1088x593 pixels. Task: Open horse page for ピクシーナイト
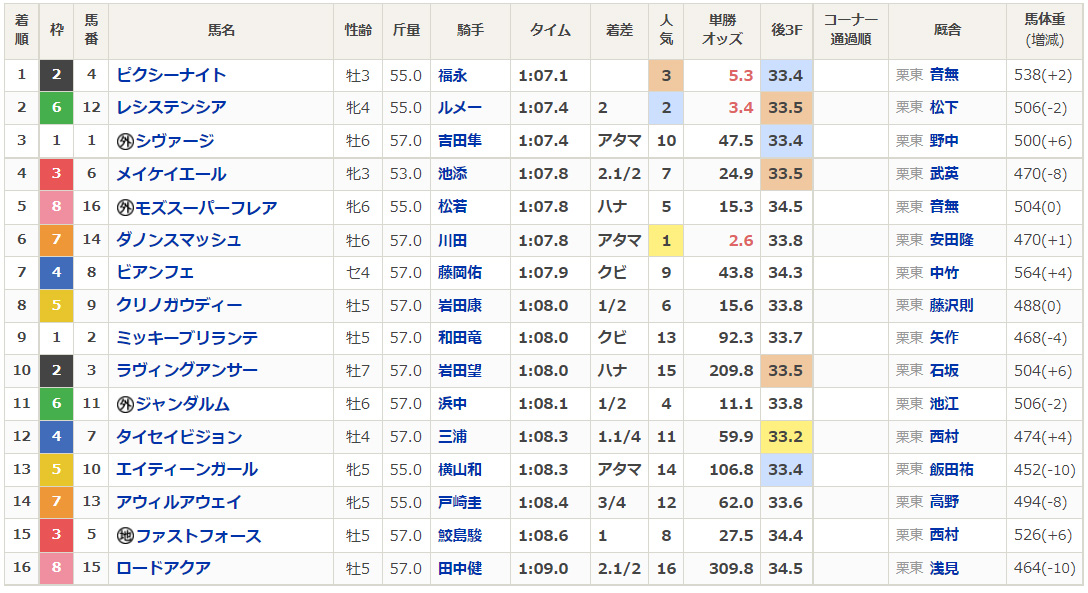(171, 75)
